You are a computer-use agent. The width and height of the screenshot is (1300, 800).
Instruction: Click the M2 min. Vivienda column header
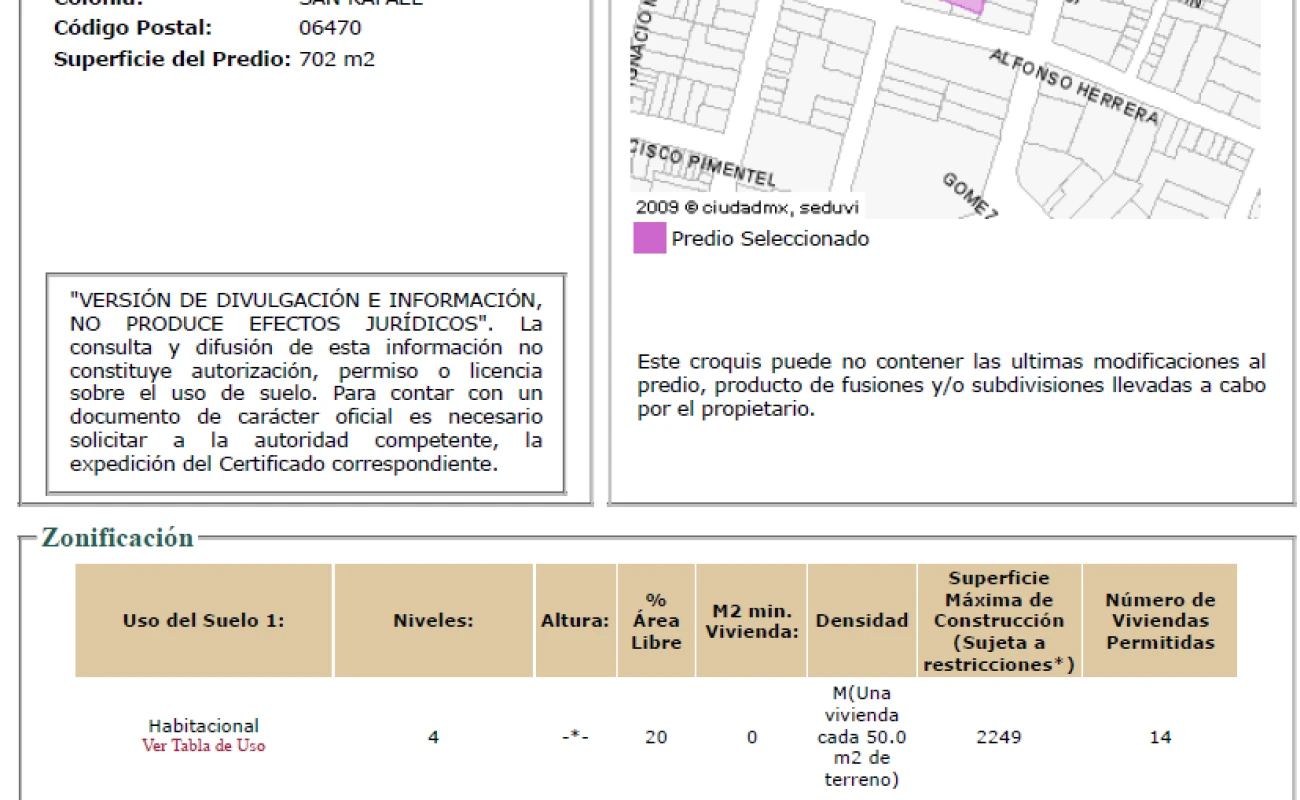coord(752,621)
